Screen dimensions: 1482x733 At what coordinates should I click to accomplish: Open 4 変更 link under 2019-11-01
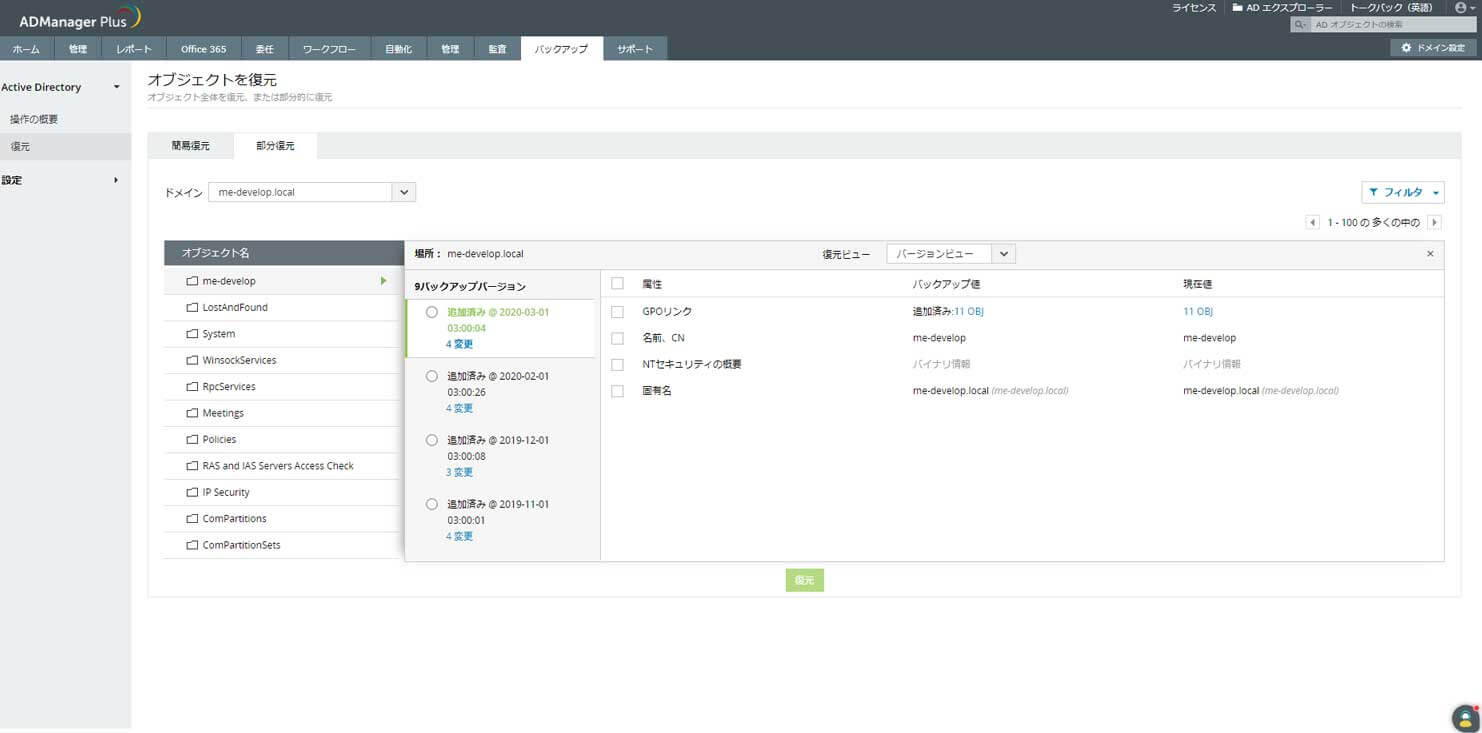pos(460,536)
